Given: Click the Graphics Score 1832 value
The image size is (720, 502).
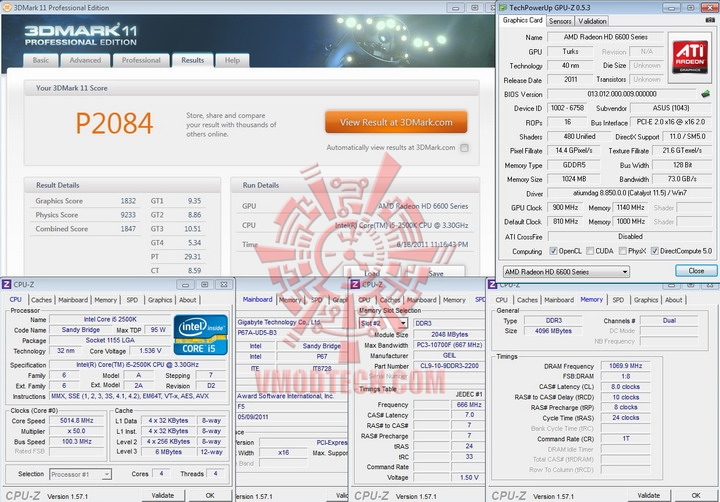Looking at the screenshot, I should [128, 201].
